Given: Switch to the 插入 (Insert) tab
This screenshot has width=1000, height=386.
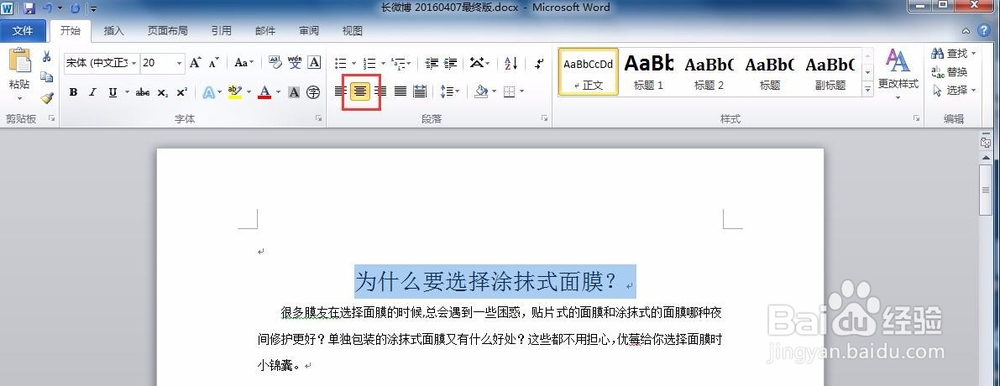Looking at the screenshot, I should pyautogui.click(x=114, y=31).
